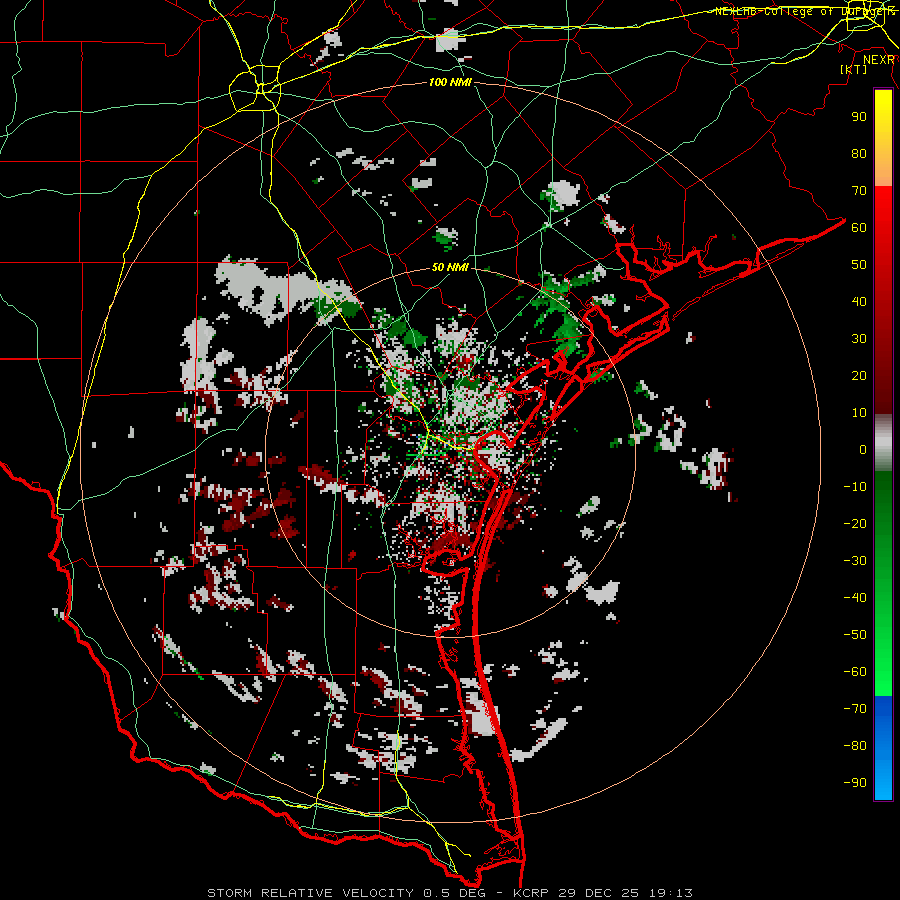Click the 40 label on velocity scale
This screenshot has height=900, width=900.
point(859,302)
